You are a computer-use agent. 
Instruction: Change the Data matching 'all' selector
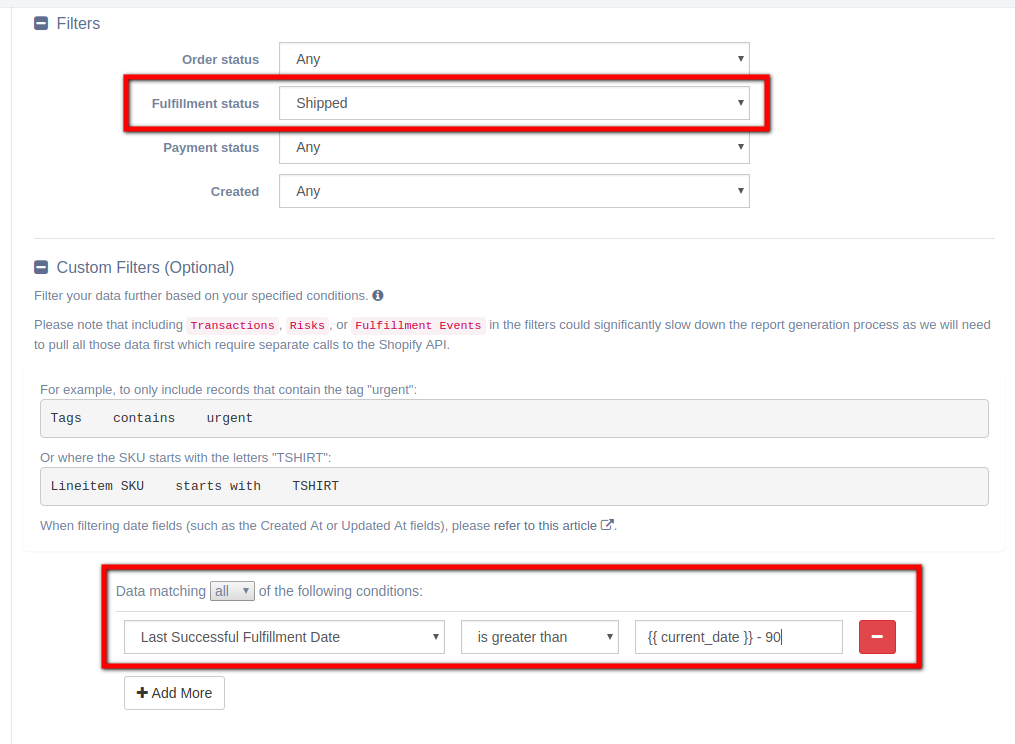[232, 590]
